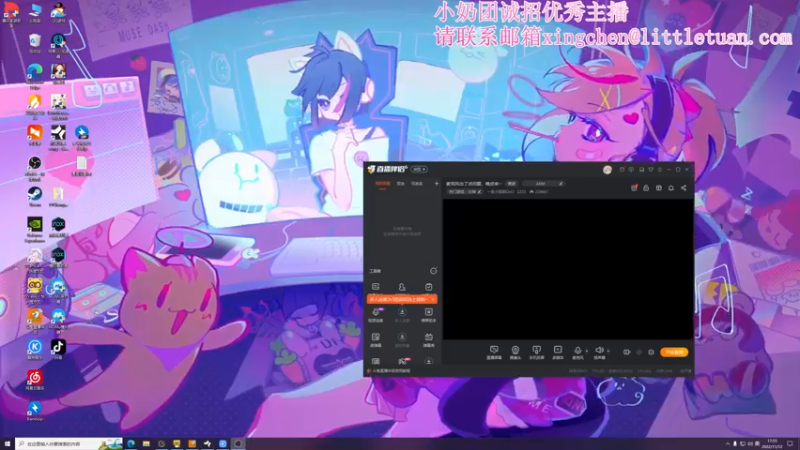
Task: Open the toolbox tool with red new badge
Action: 402,362
